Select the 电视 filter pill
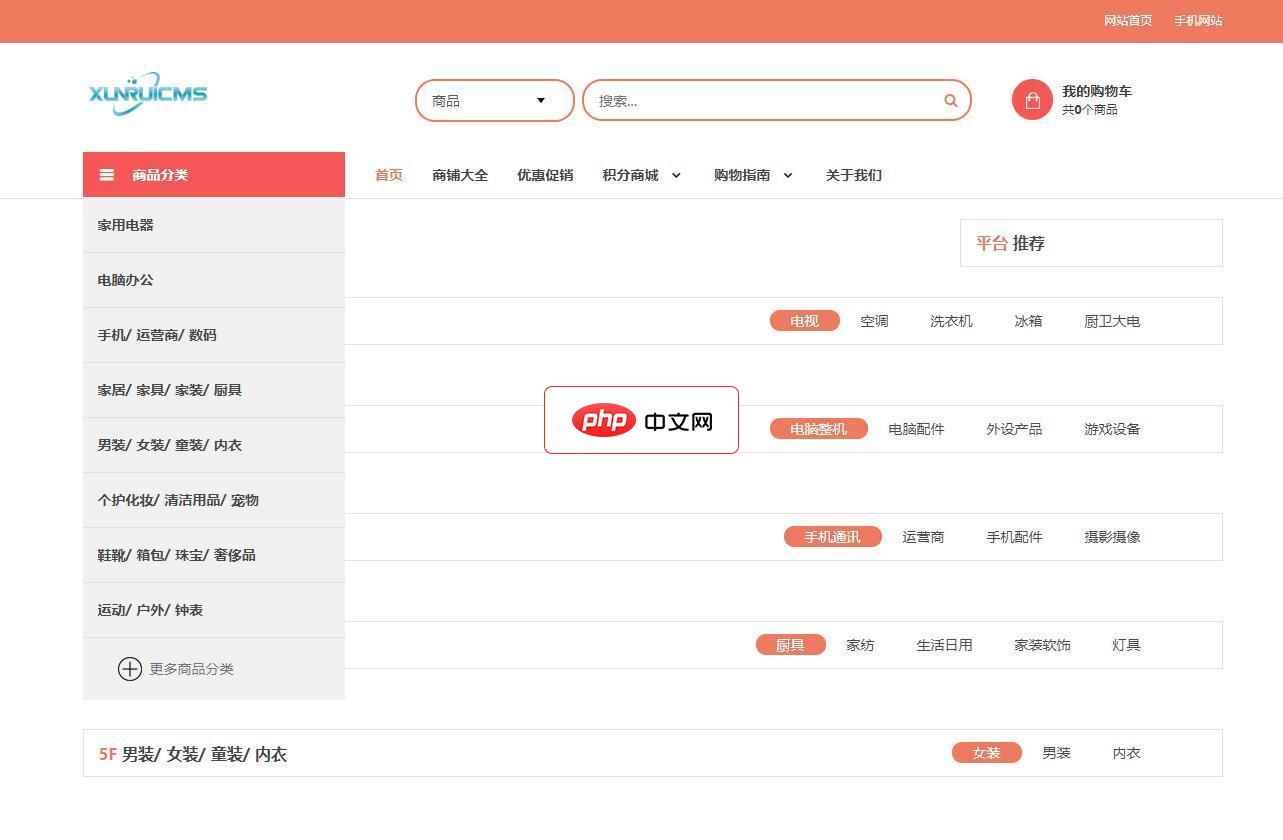This screenshot has height=840, width=1283. (x=804, y=321)
